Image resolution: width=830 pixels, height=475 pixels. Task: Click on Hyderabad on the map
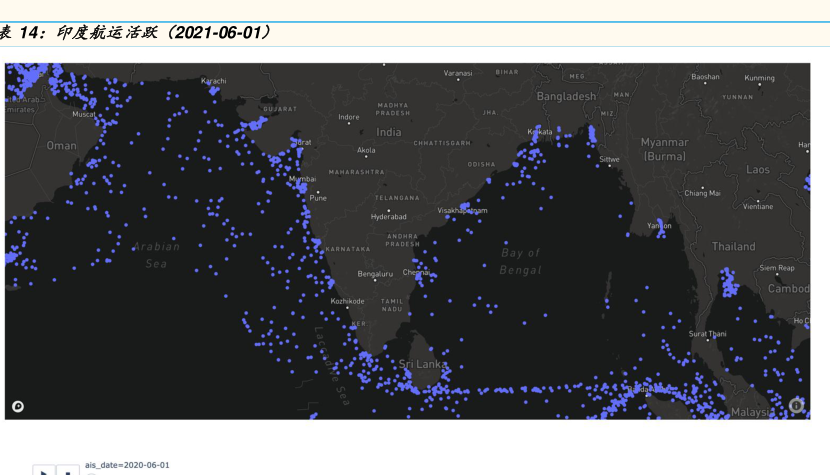pos(388,216)
